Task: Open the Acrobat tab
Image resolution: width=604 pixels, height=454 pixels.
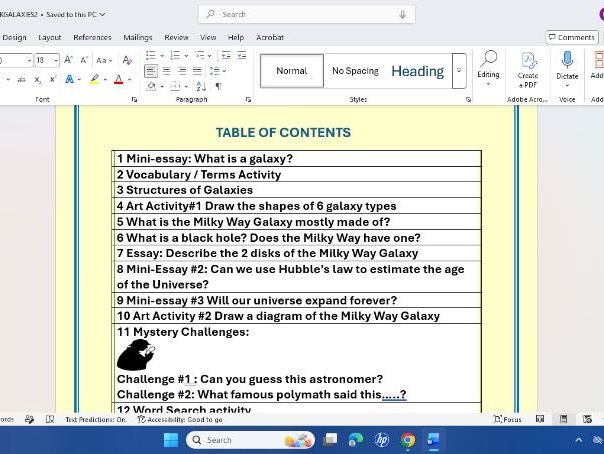Action: tap(270, 37)
